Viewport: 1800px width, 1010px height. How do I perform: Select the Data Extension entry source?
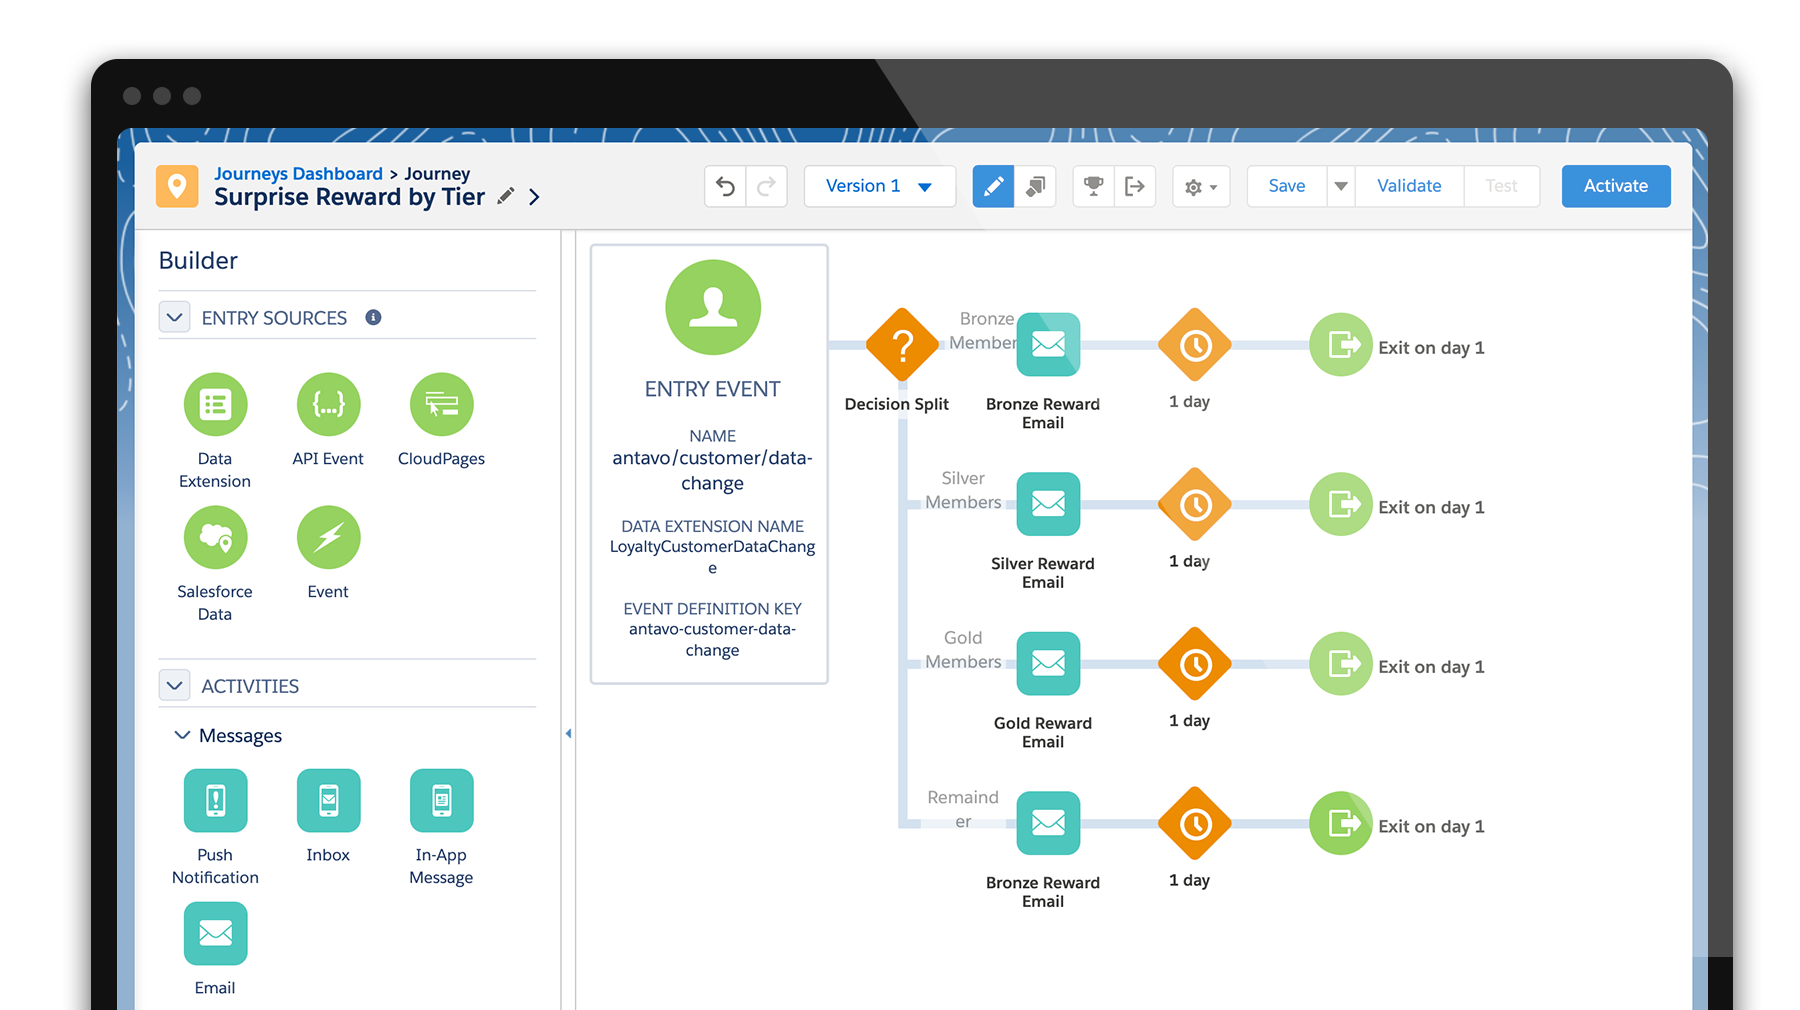tap(215, 405)
